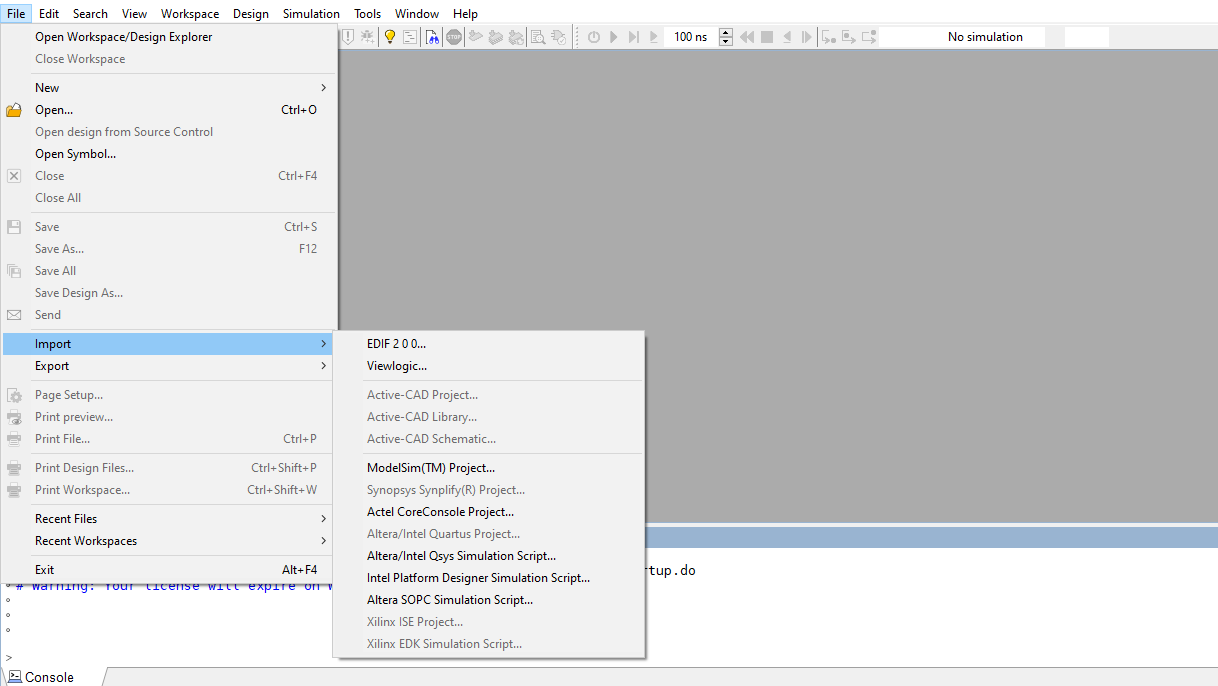Select Viewlogic... import option
This screenshot has height=686, width=1218.
pos(489,366)
